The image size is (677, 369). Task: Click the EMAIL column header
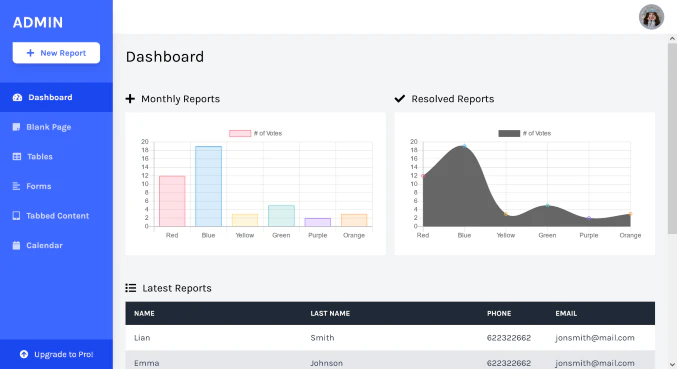pos(566,313)
